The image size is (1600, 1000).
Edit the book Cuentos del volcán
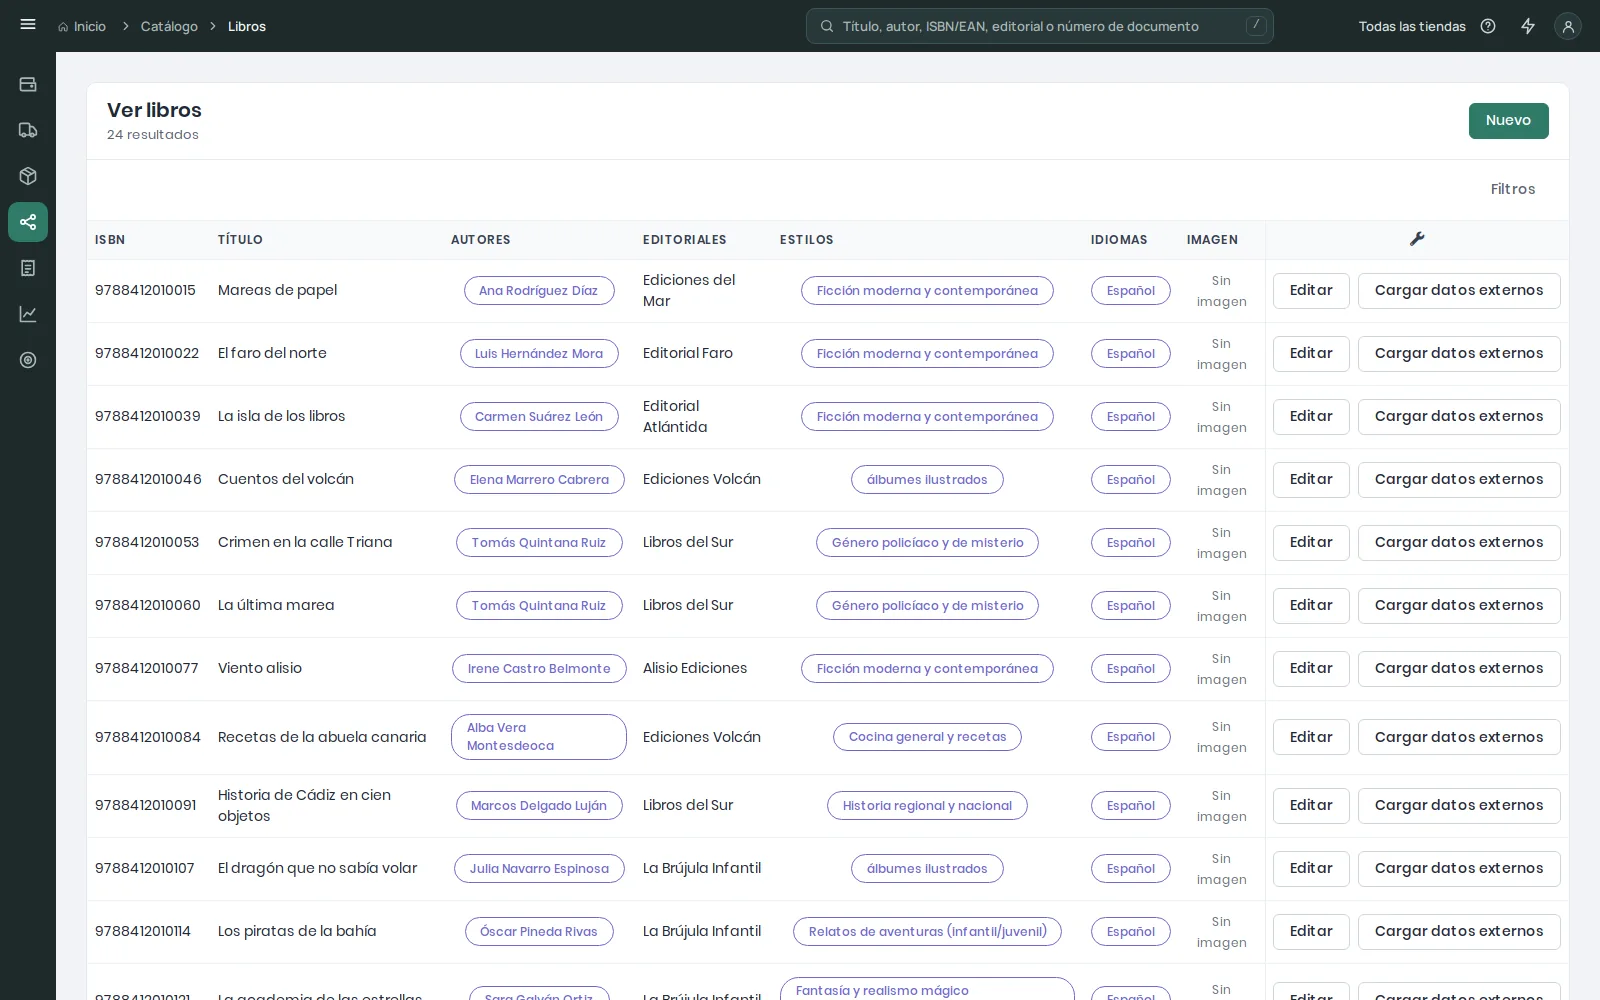(1311, 480)
